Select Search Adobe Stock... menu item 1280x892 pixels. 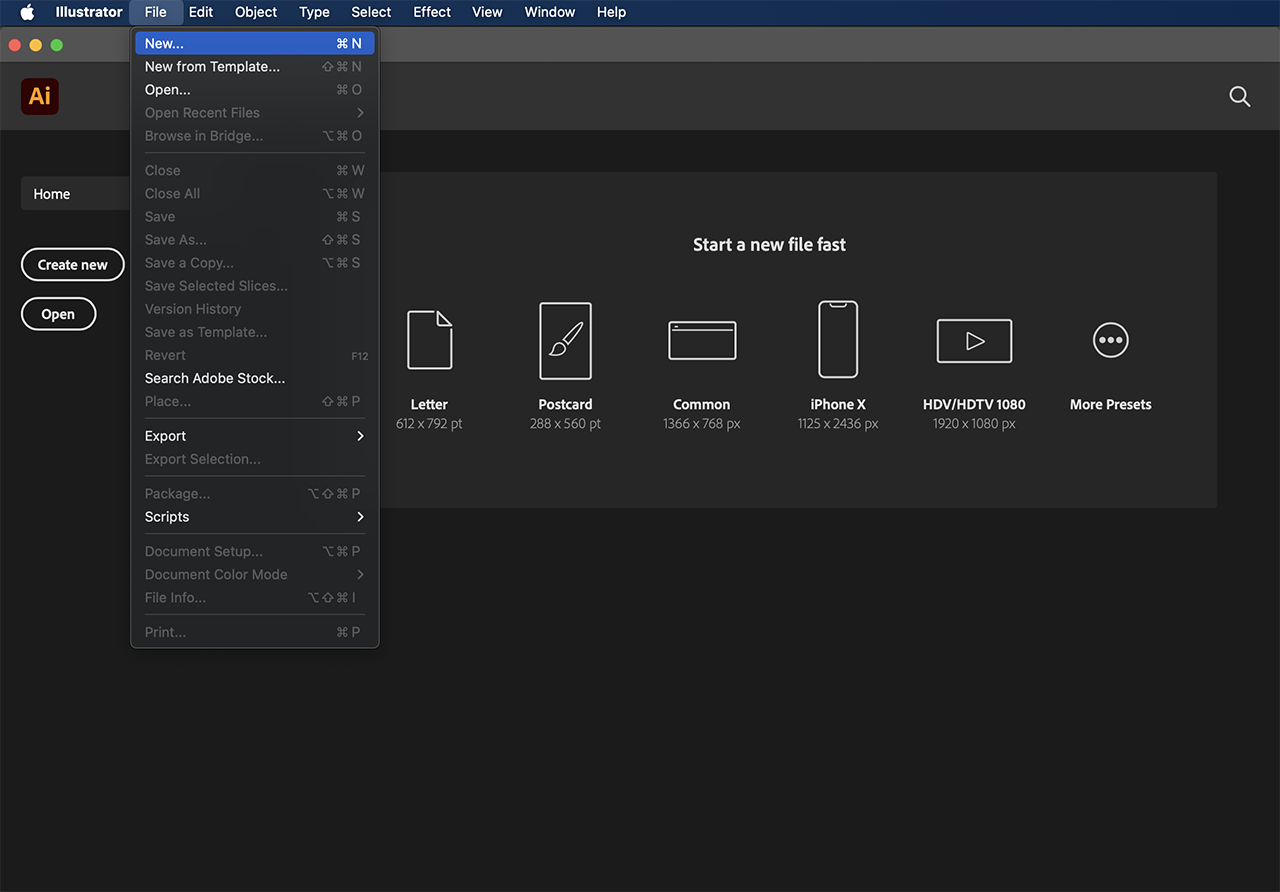tap(255, 378)
